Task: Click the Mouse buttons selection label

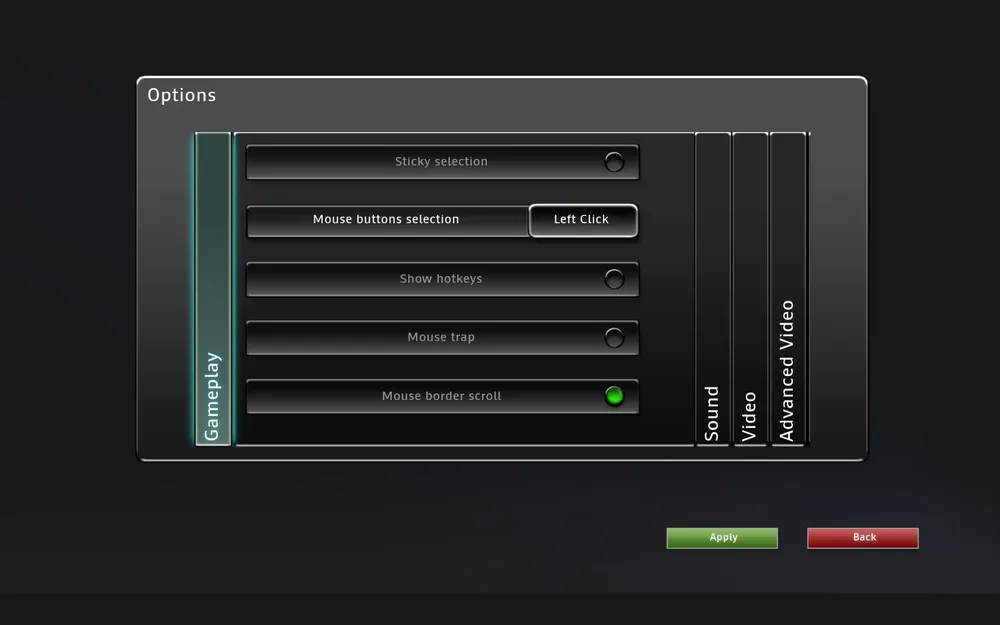Action: pos(386,220)
